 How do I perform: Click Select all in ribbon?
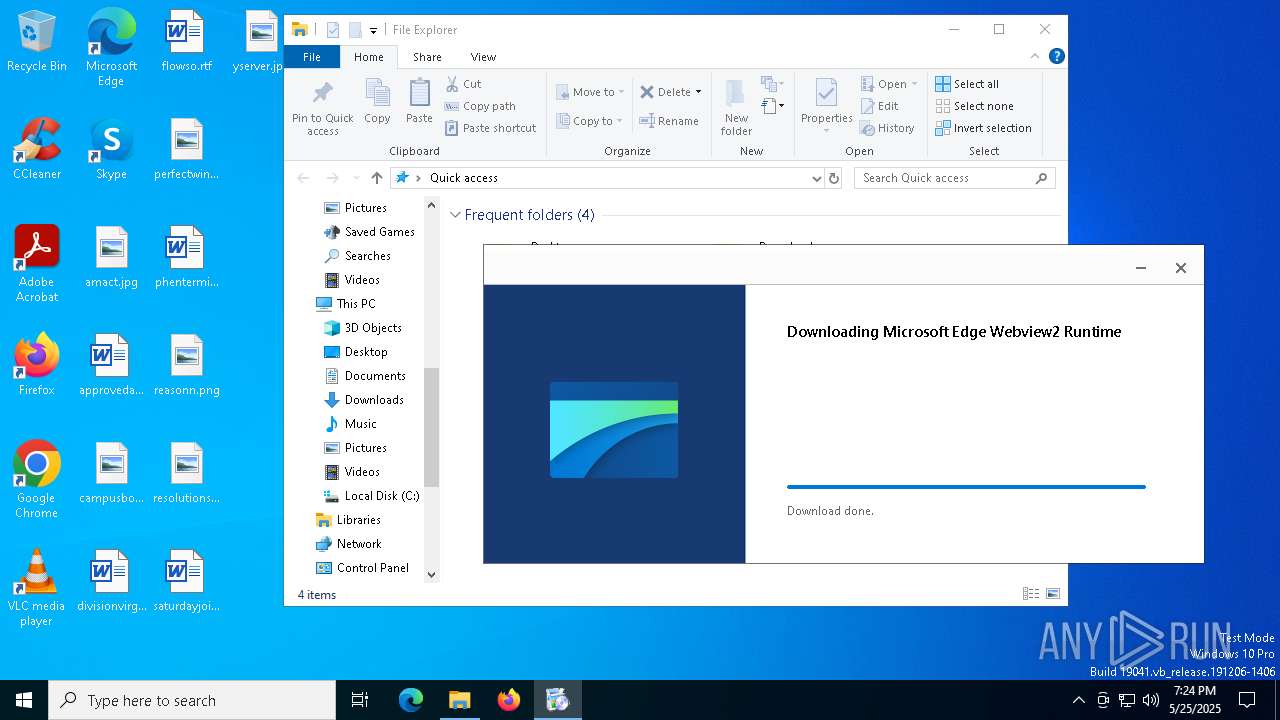coord(967,84)
